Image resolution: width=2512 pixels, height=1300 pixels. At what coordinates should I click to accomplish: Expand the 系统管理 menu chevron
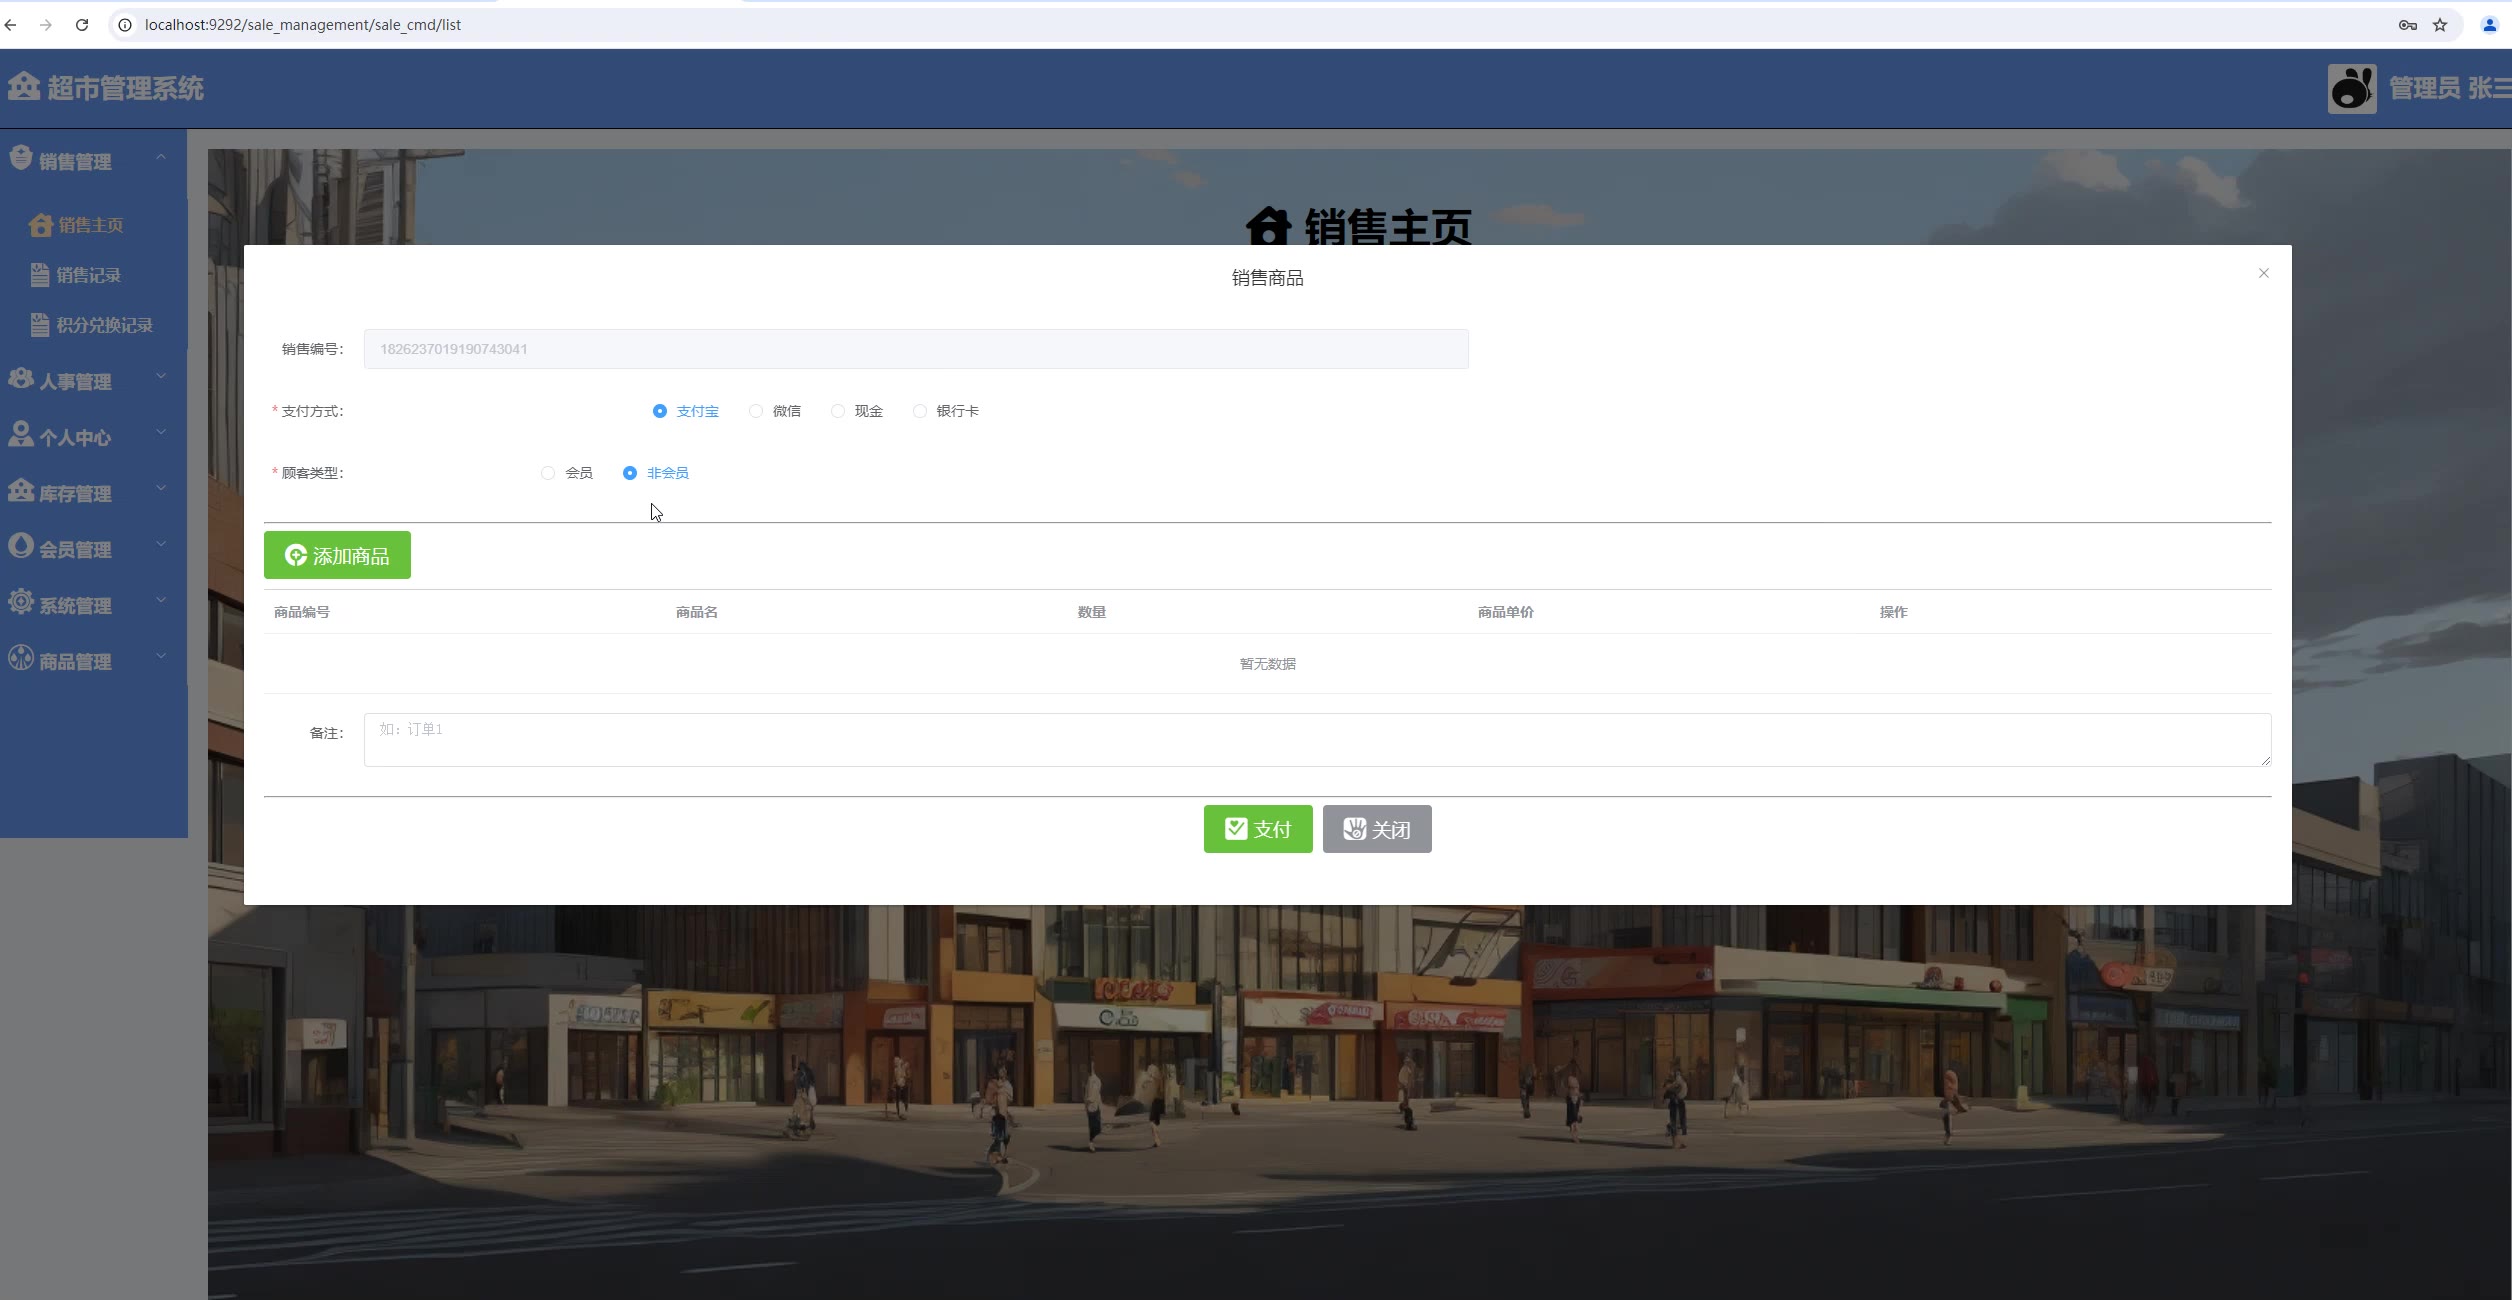tap(161, 601)
